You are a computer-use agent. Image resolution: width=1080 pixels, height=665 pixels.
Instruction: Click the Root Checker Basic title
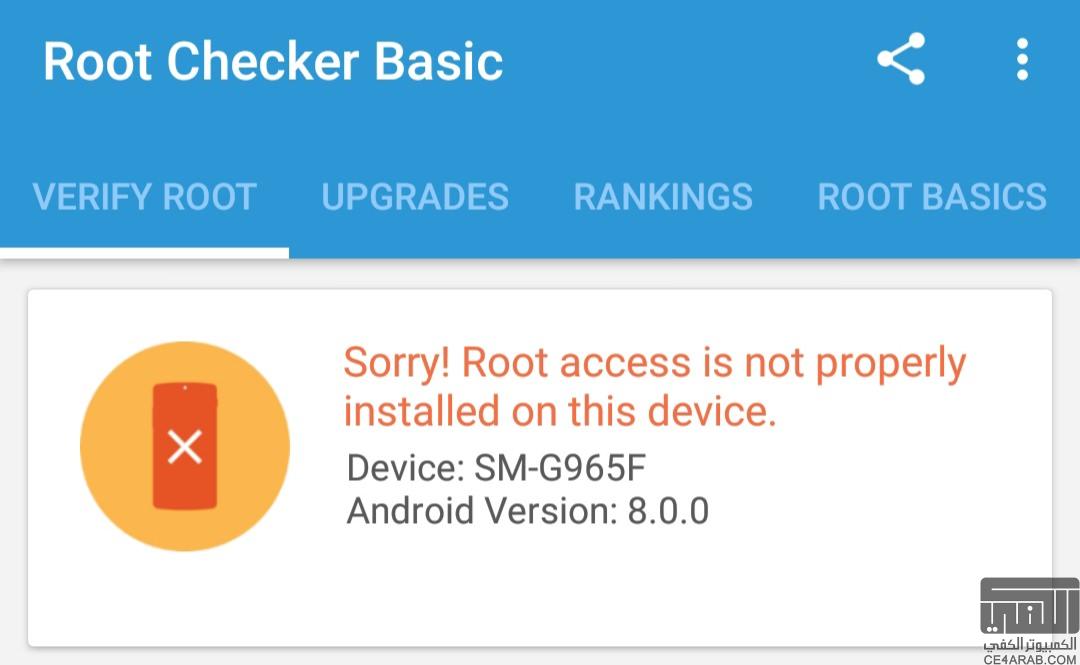[273, 61]
